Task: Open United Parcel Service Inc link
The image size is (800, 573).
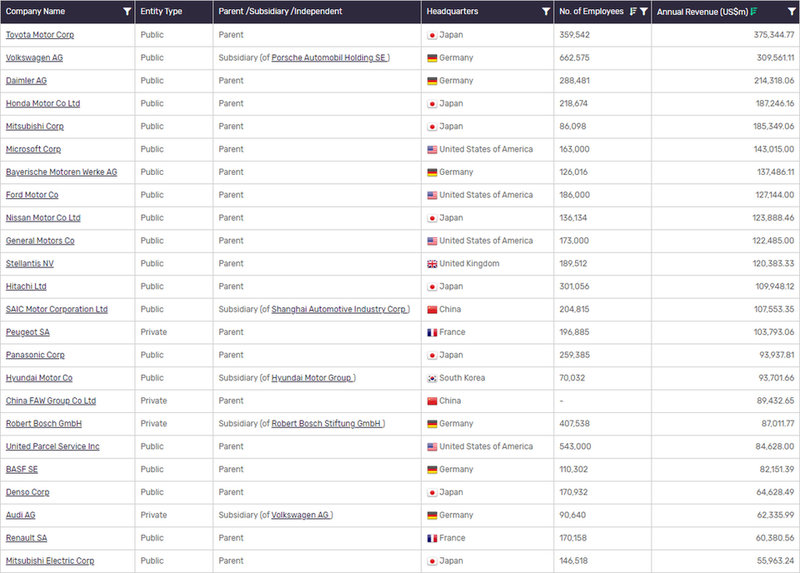Action: 53,446
